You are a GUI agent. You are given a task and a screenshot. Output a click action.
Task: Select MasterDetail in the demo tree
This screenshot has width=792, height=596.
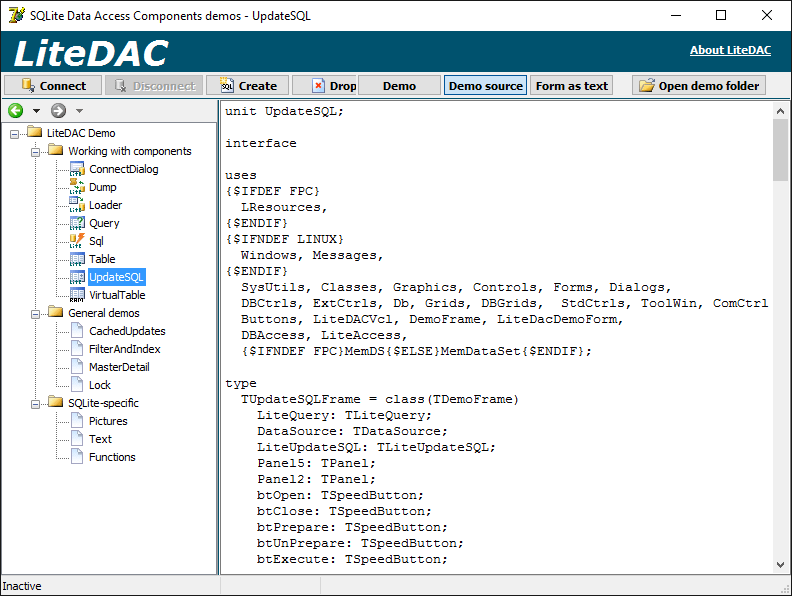click(119, 367)
